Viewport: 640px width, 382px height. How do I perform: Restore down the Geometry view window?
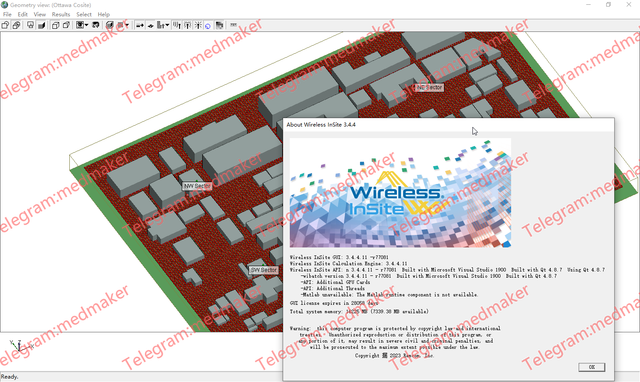pyautogui.click(x=608, y=5)
